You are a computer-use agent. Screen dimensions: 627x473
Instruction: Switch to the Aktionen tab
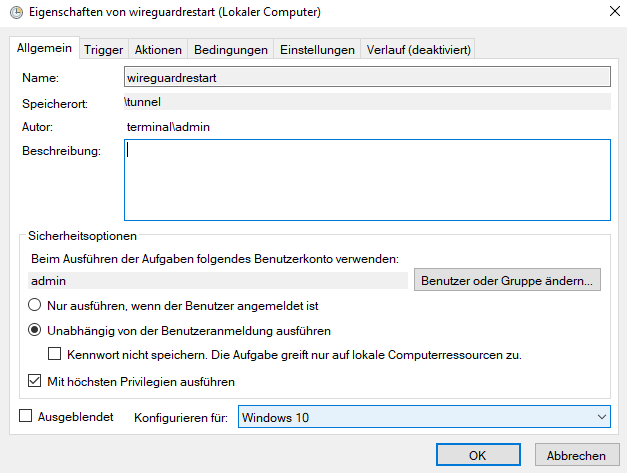pyautogui.click(x=158, y=49)
